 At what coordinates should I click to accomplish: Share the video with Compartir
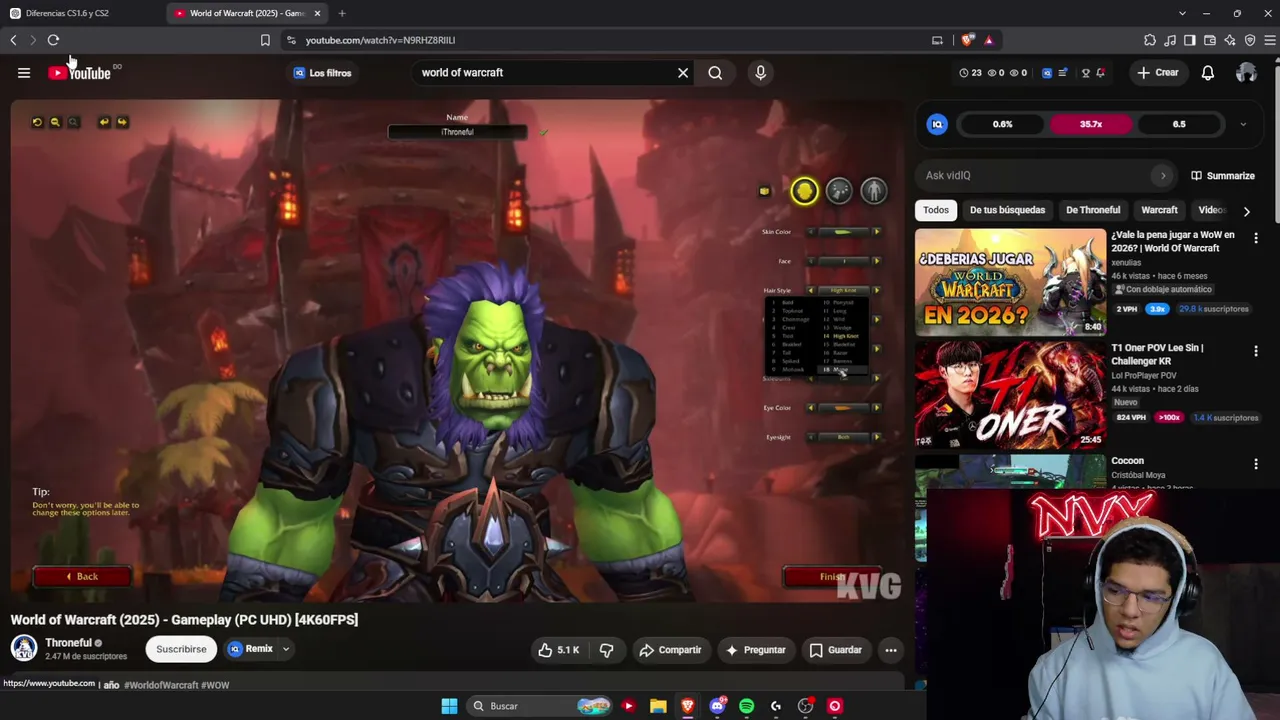pyautogui.click(x=670, y=650)
